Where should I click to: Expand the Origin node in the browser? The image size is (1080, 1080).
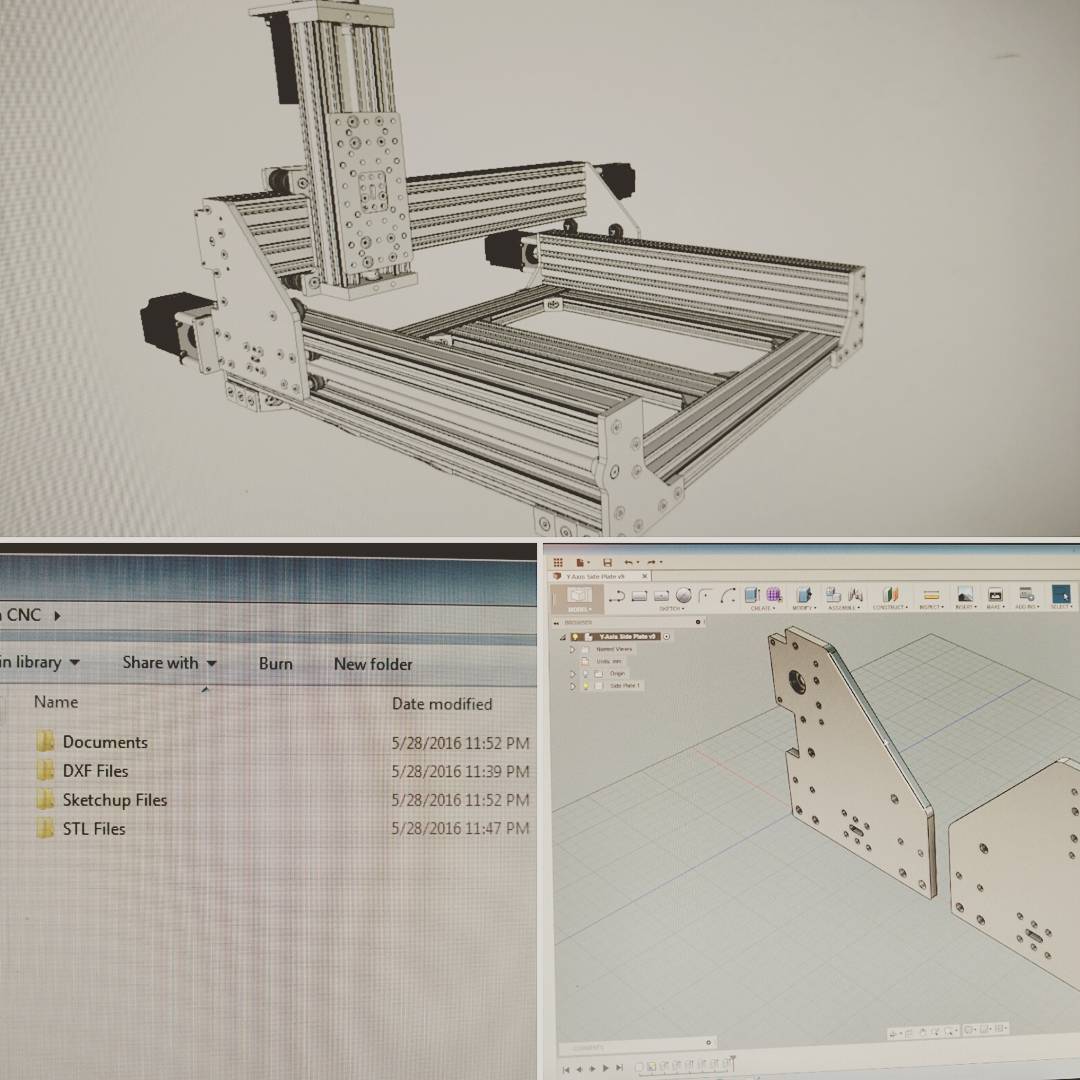point(573,674)
